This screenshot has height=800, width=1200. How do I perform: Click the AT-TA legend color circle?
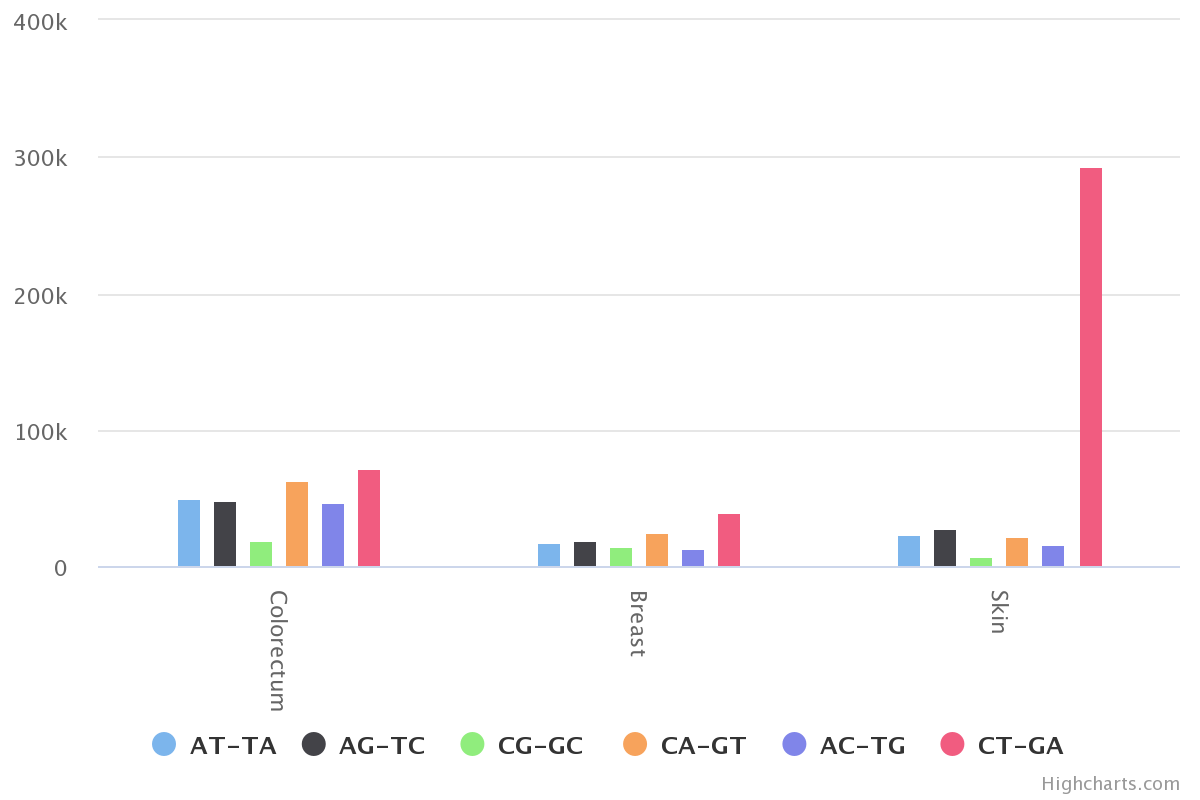(x=164, y=744)
